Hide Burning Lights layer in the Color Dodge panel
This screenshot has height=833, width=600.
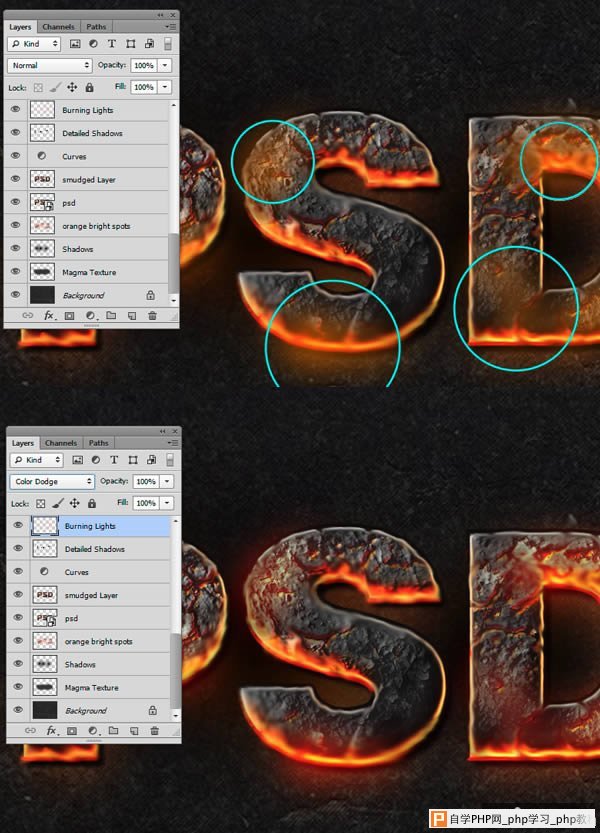[x=18, y=525]
